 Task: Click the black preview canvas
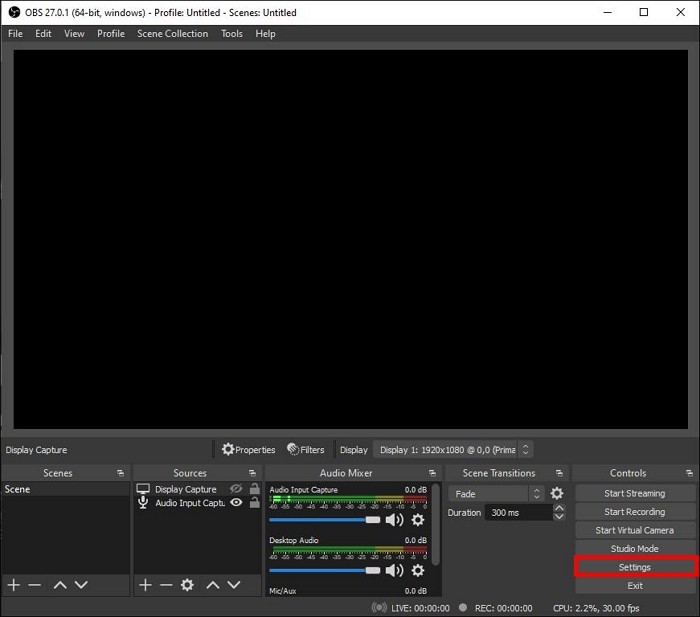click(350, 239)
